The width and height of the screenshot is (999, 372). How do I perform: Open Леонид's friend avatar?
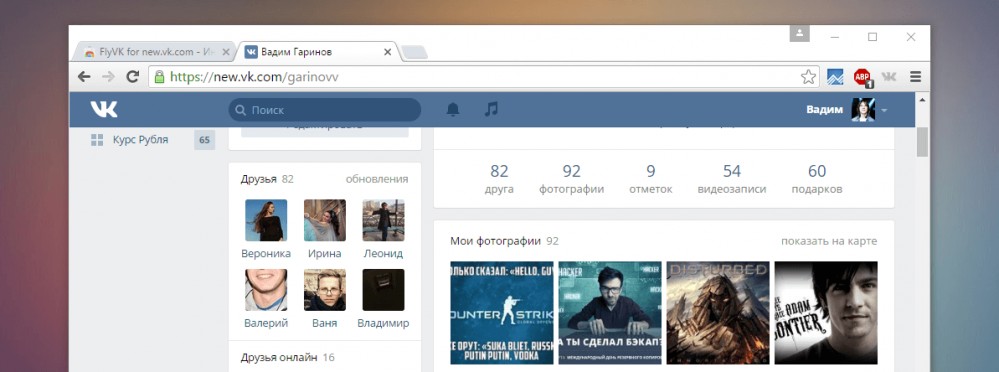click(x=384, y=220)
